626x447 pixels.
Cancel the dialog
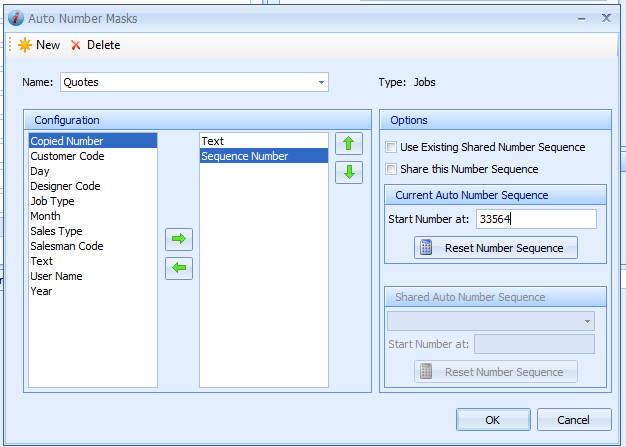point(574,420)
